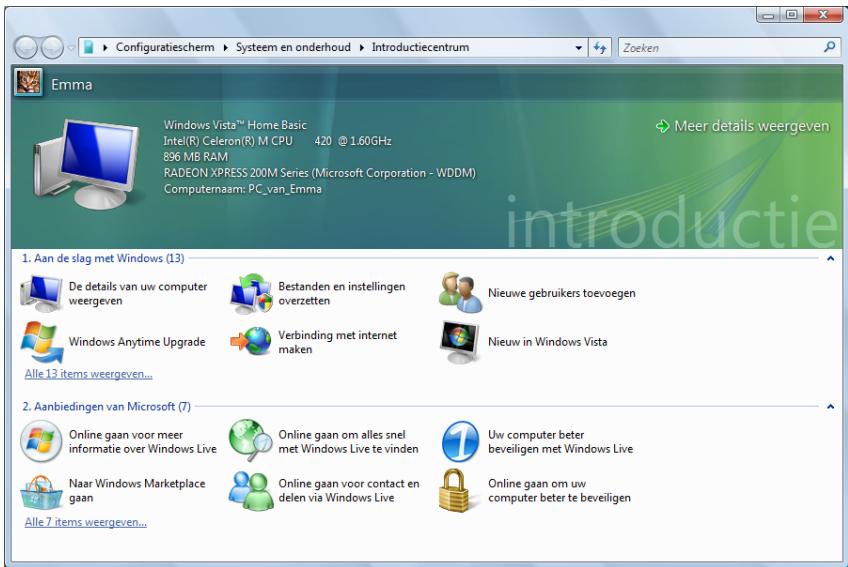848x567 pixels.
Task: Click the 'RADEON XPRESS 200M Series' graphics line
Action: point(320,173)
